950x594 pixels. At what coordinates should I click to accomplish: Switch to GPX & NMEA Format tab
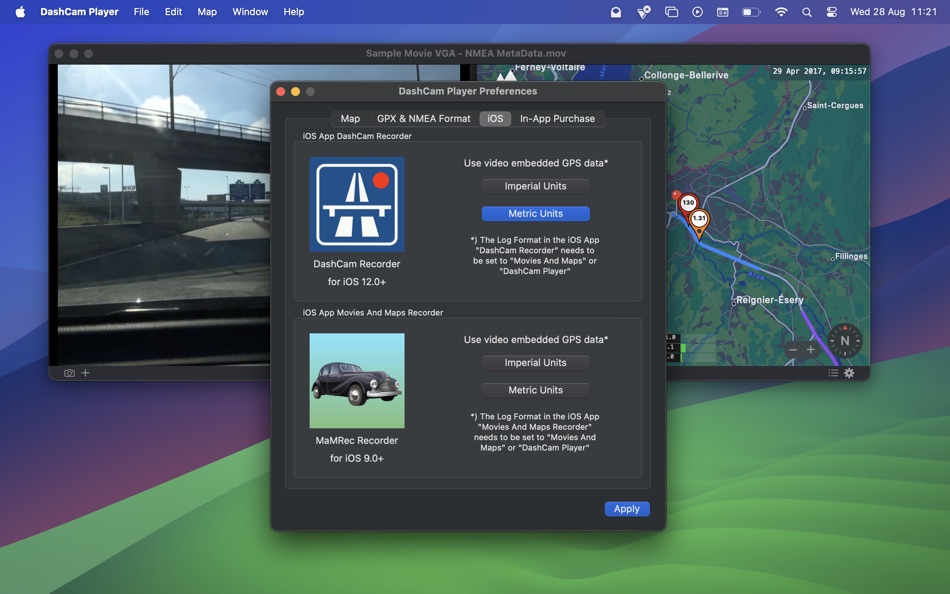[424, 119]
